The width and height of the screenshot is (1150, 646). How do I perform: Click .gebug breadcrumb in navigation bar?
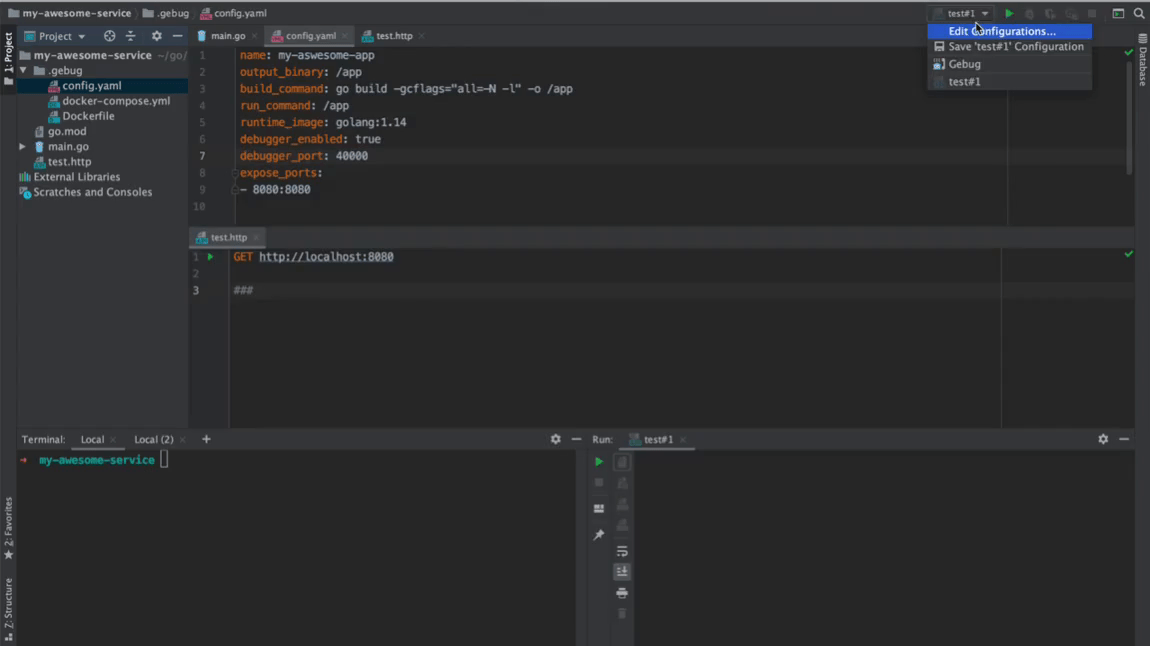166,13
